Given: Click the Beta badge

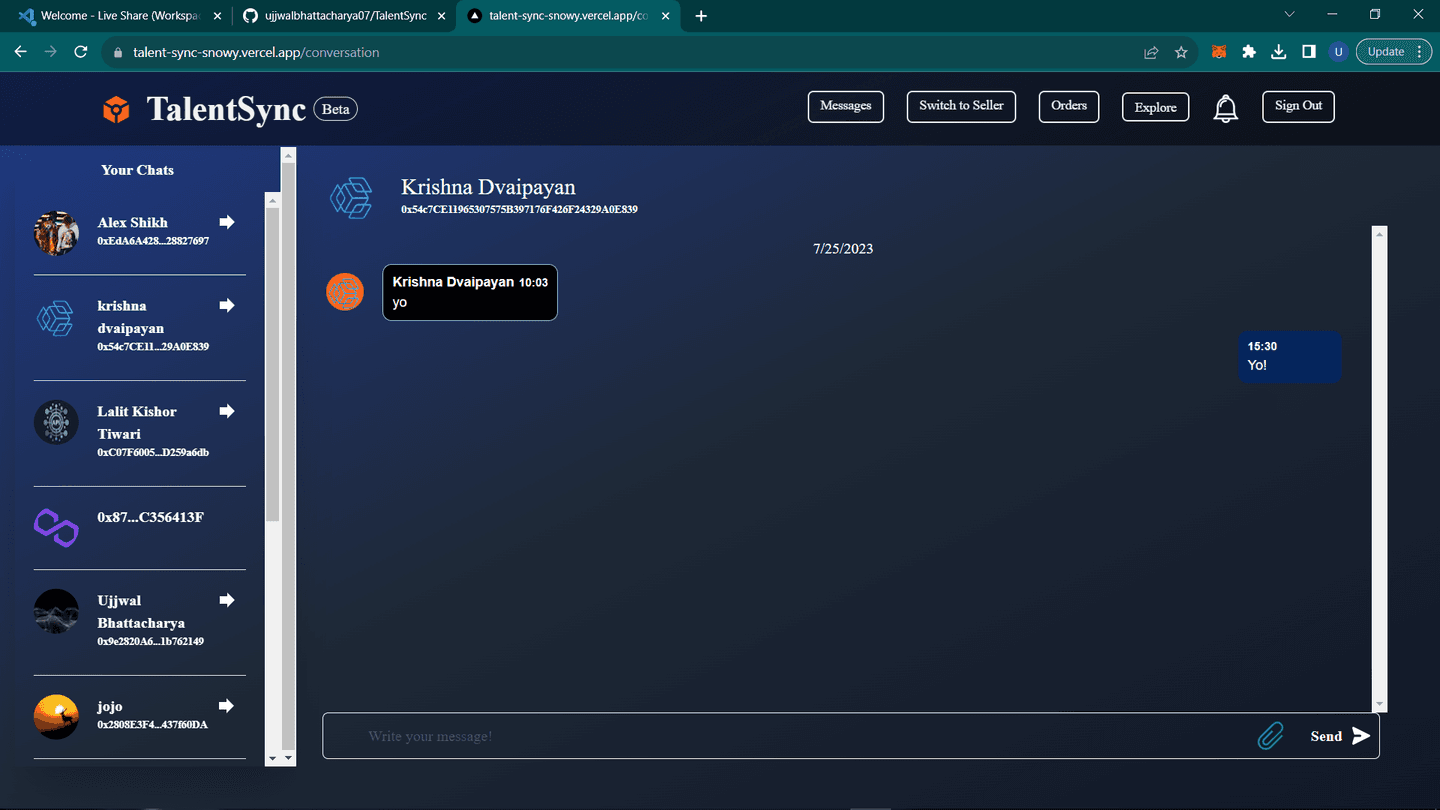Looking at the screenshot, I should pos(335,109).
